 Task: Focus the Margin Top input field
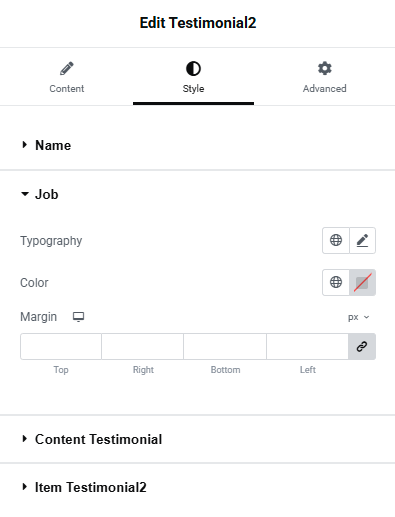coord(61,346)
